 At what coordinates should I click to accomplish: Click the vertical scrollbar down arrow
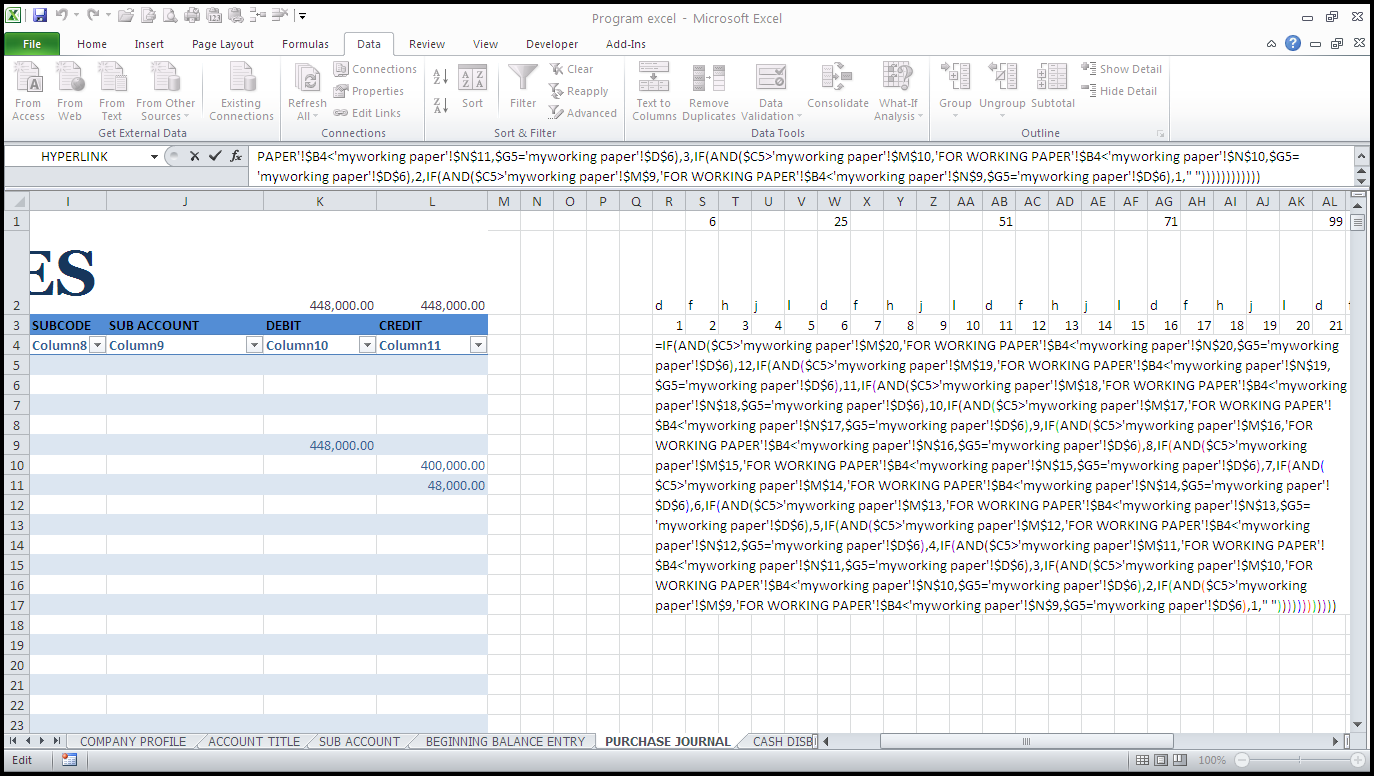(x=1357, y=724)
